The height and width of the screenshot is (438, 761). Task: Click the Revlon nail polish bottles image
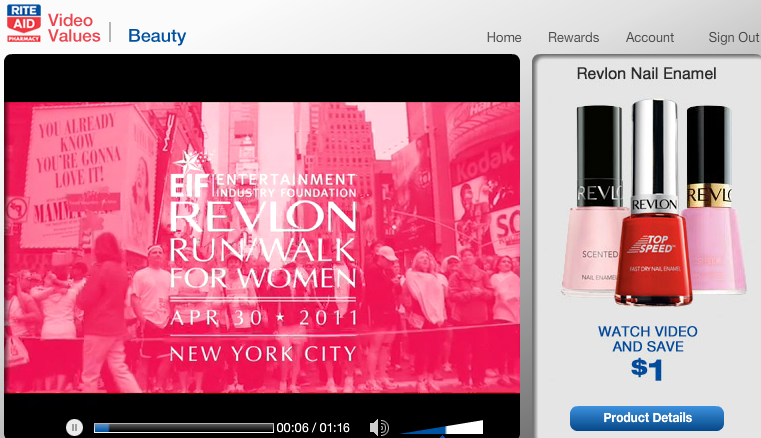(x=653, y=202)
